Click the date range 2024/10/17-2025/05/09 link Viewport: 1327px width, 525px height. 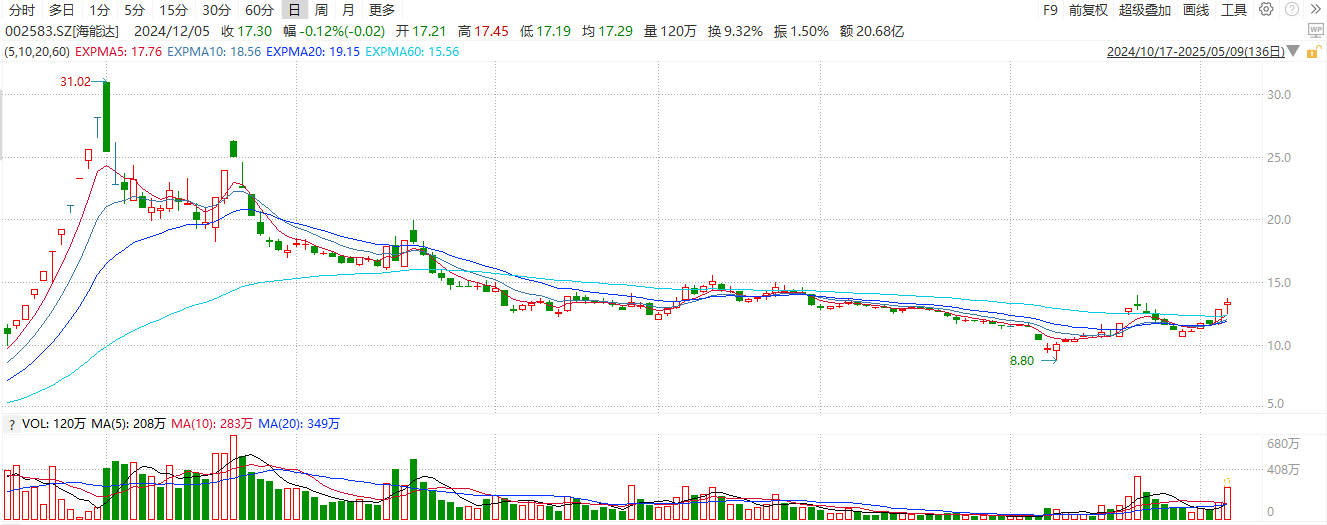pyautogui.click(x=1196, y=52)
